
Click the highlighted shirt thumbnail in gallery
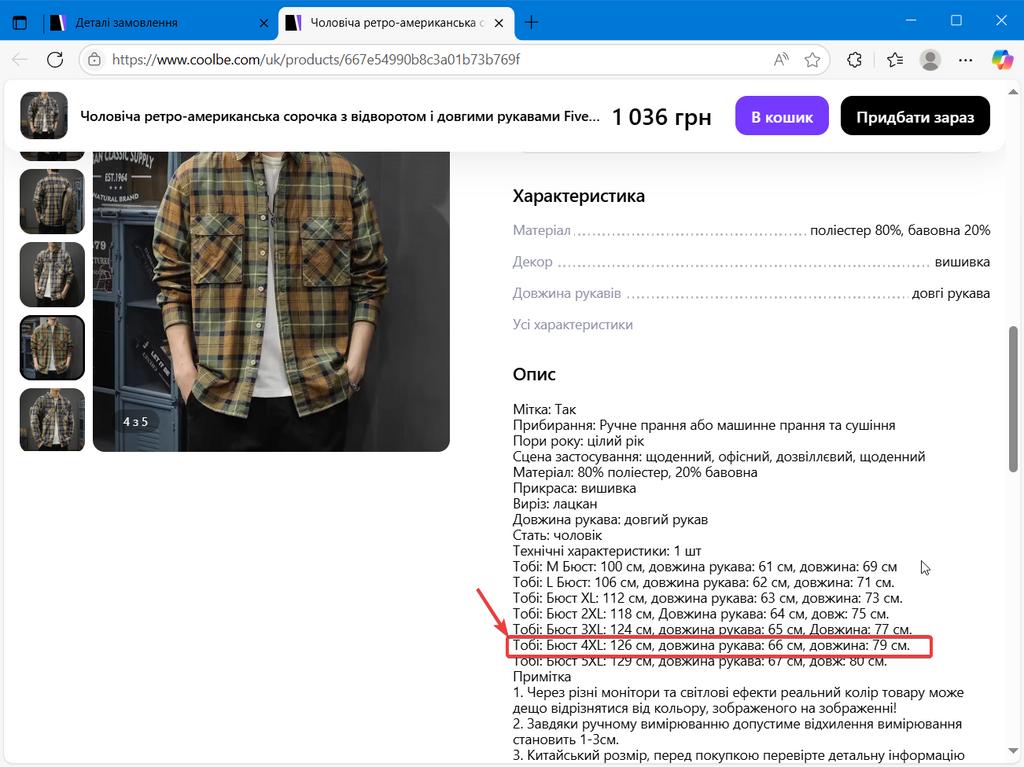pos(52,348)
